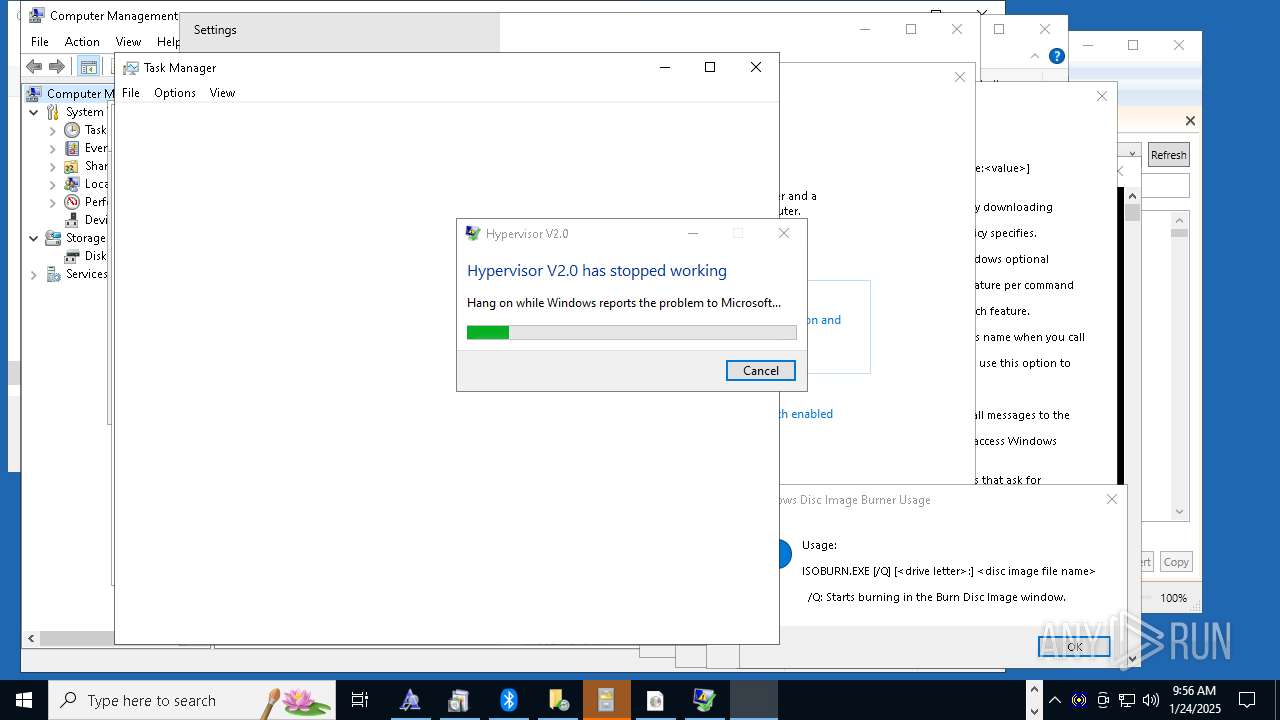Viewport: 1280px width, 720px height.
Task: Select the Task Scheduler clock icon
Action: 72,130
